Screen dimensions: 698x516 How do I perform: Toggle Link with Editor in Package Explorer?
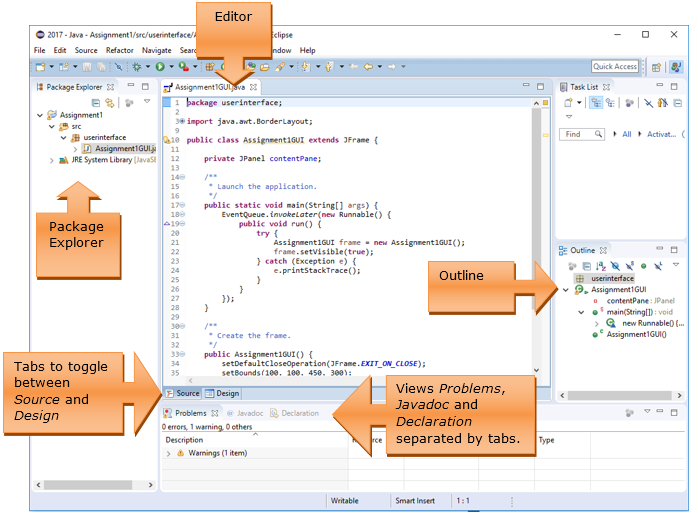tap(110, 103)
